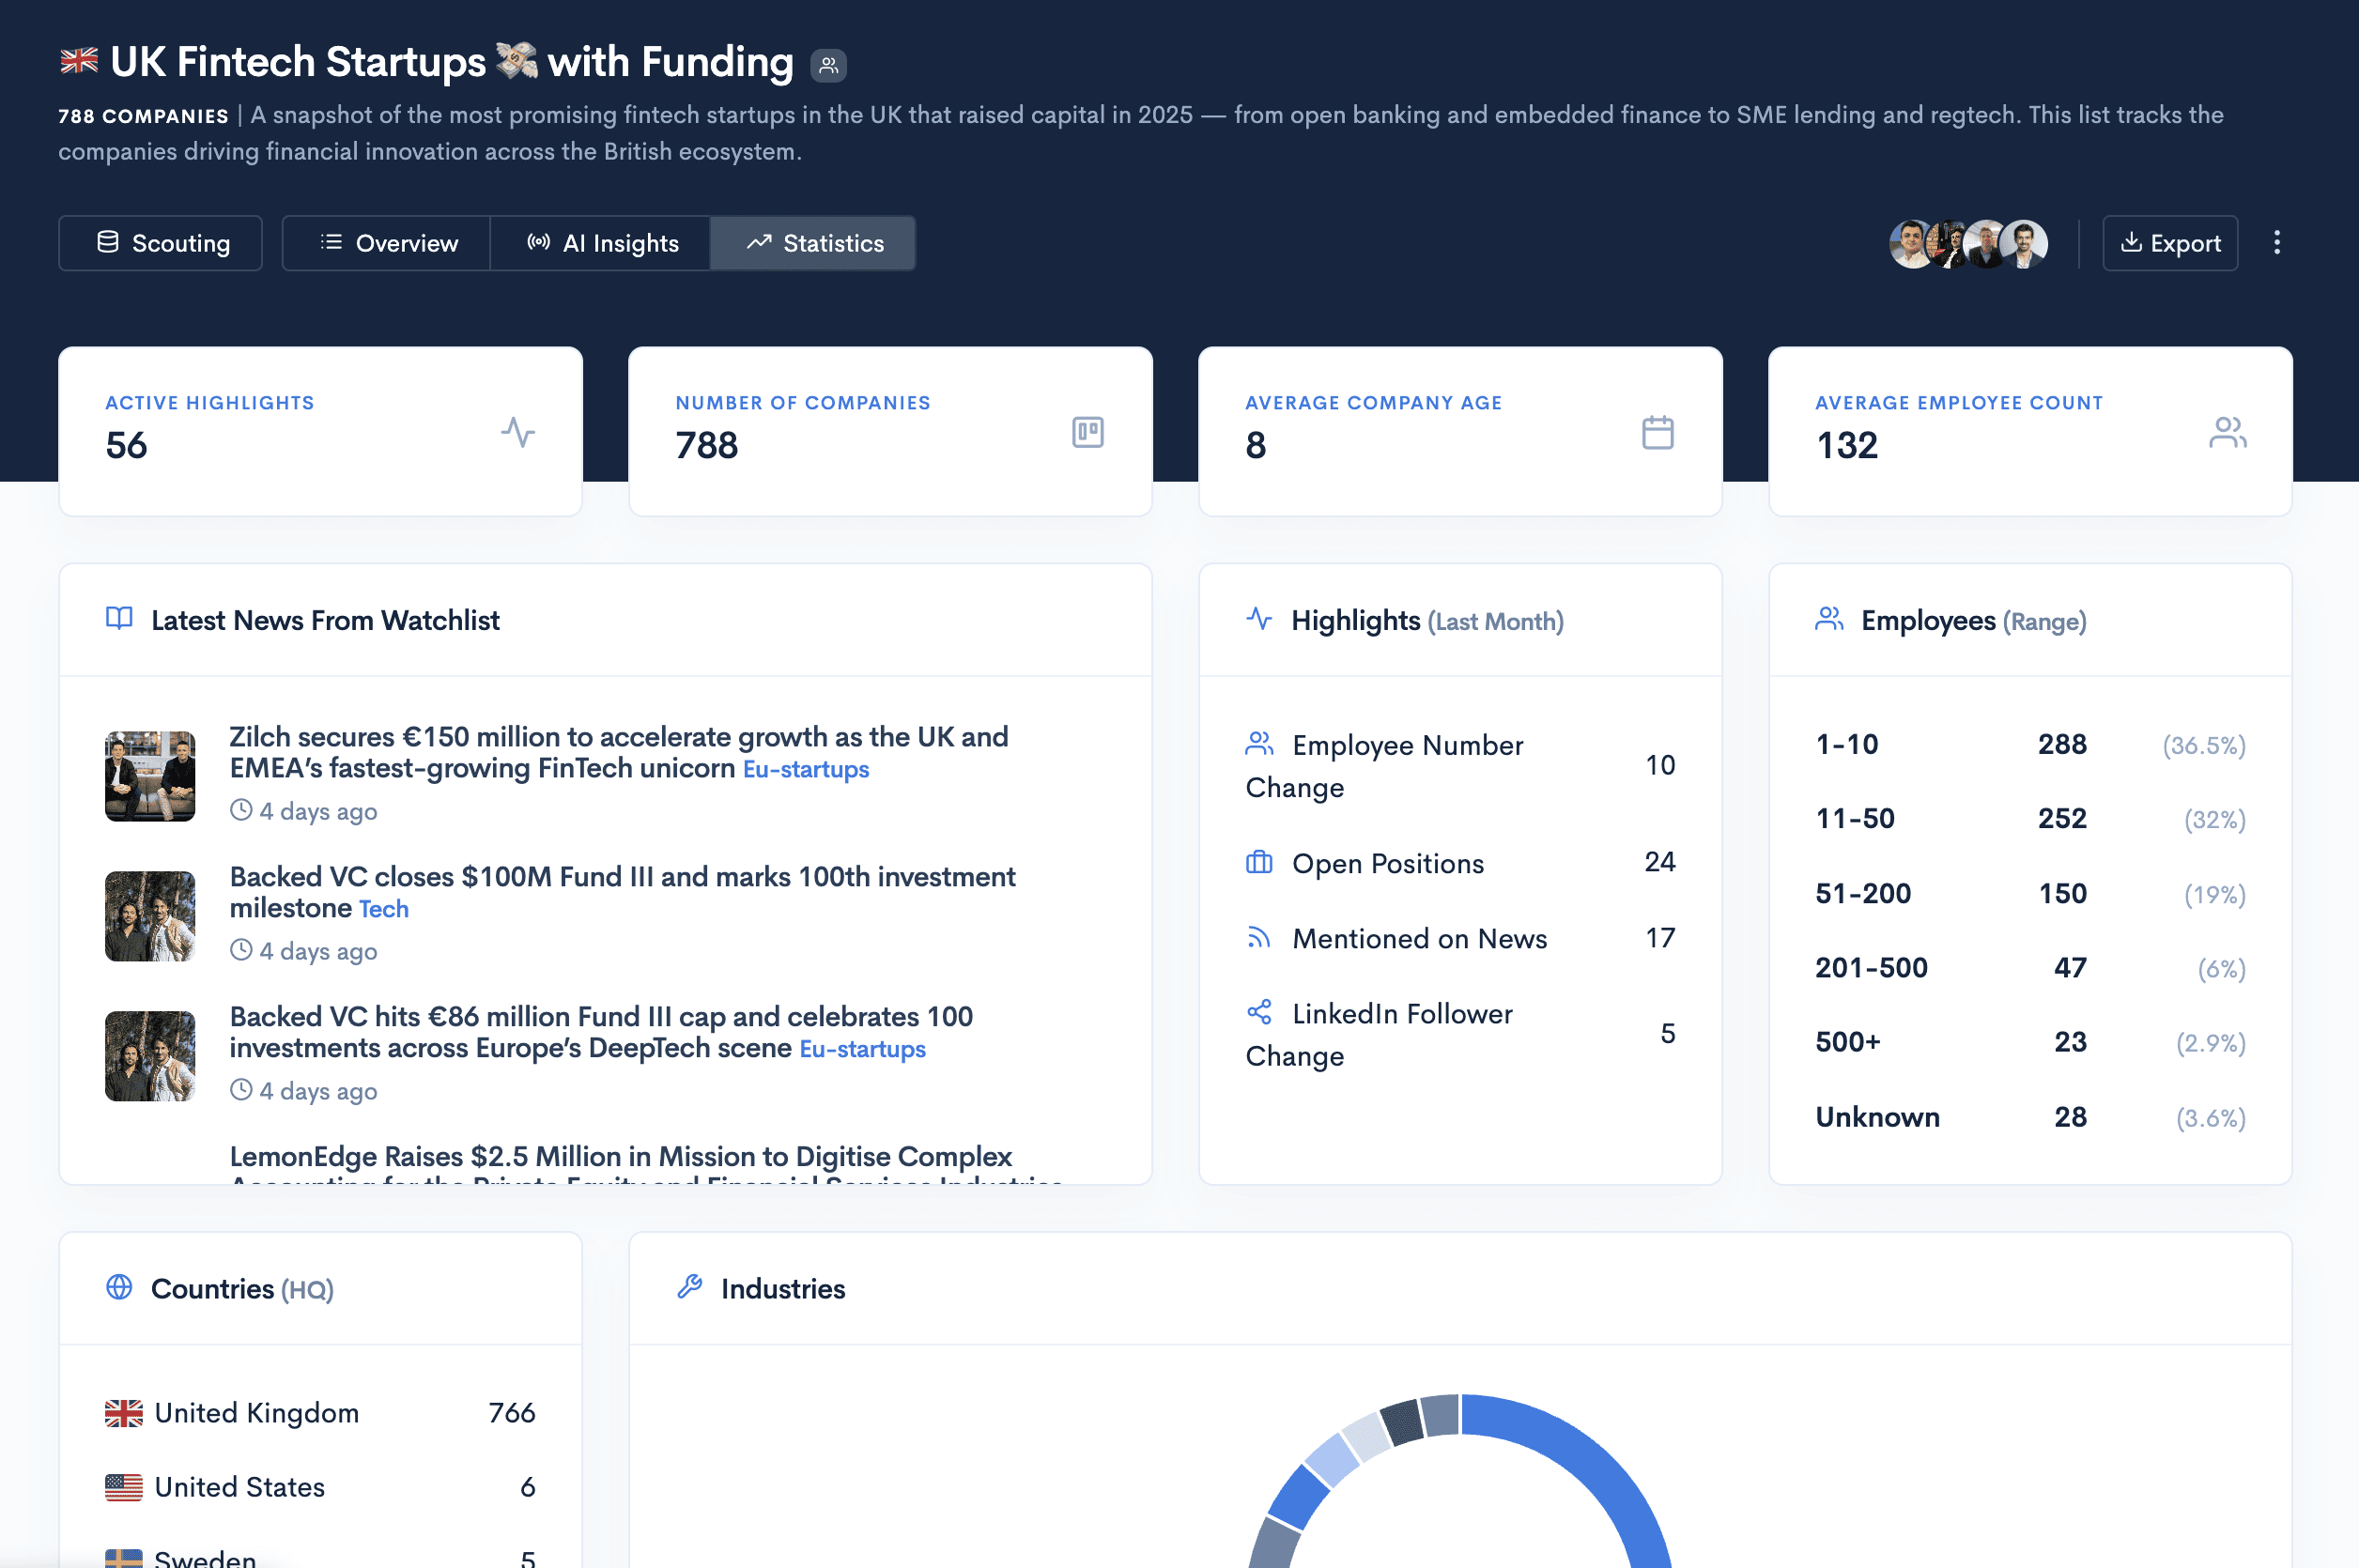
Task: Click the shared-users icon beside the title
Action: click(x=828, y=66)
